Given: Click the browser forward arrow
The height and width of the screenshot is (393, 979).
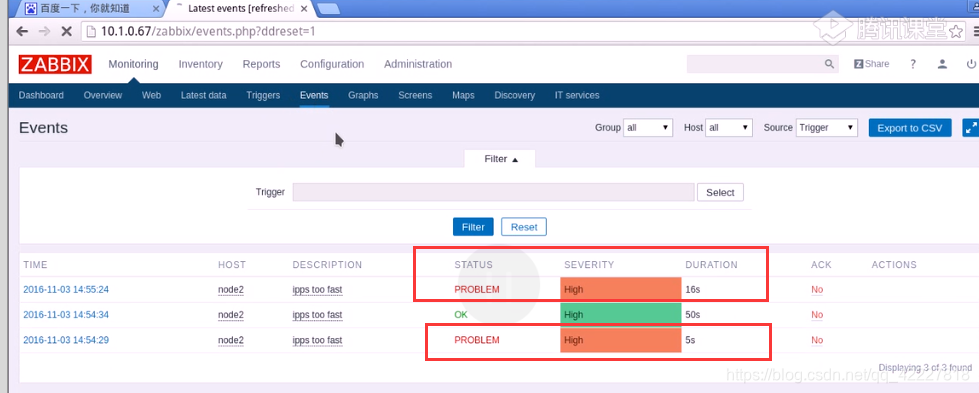Looking at the screenshot, I should click(44, 31).
